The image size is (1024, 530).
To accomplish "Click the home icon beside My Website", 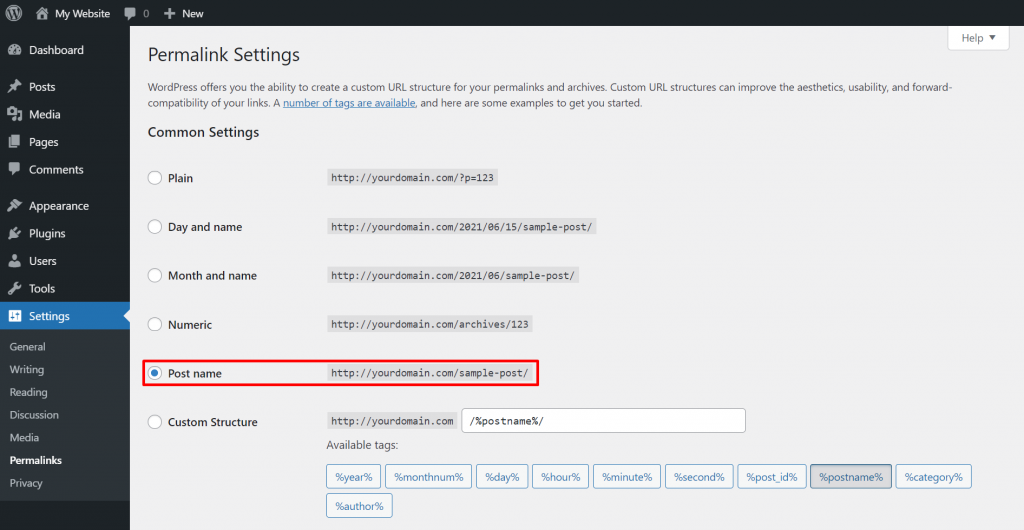I will click(x=42, y=13).
